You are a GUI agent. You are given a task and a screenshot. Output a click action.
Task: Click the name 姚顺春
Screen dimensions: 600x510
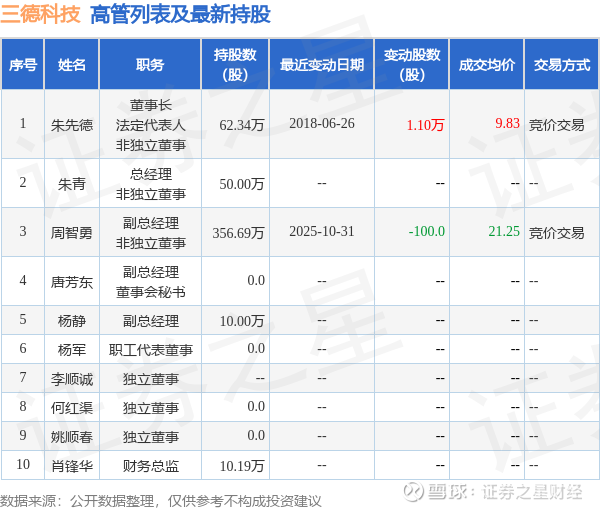[72, 437]
